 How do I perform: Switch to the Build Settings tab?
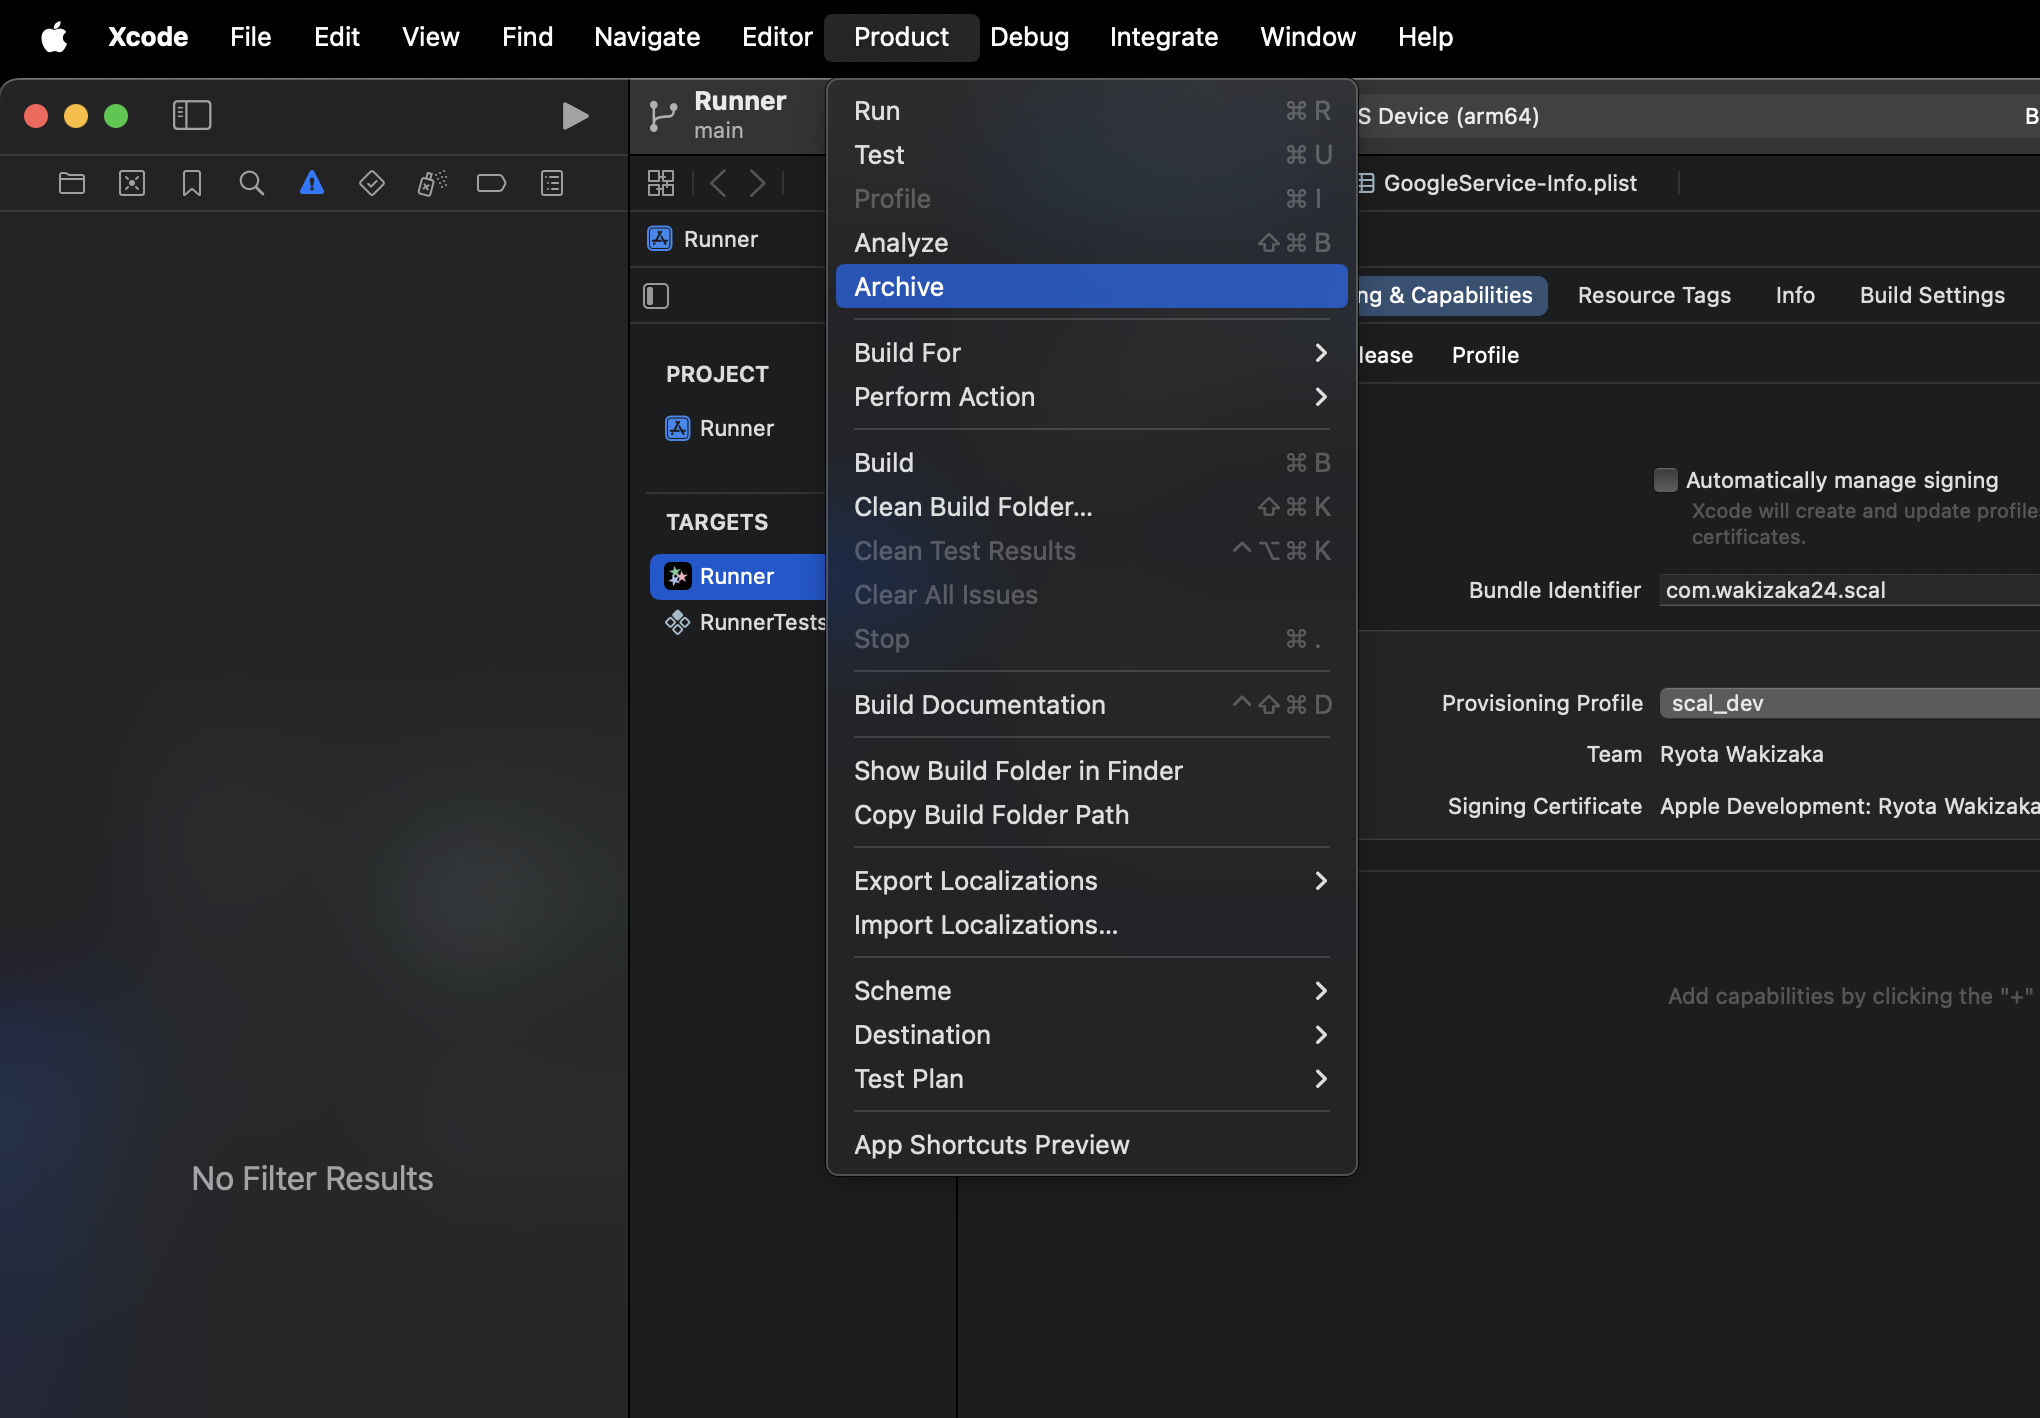(x=1931, y=295)
